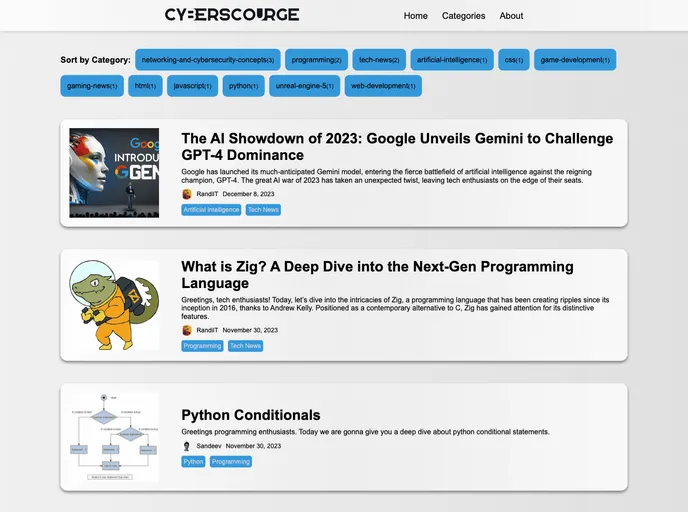Open 'What is Zig?' article title
The width and height of the screenshot is (688, 512).
(x=377, y=275)
